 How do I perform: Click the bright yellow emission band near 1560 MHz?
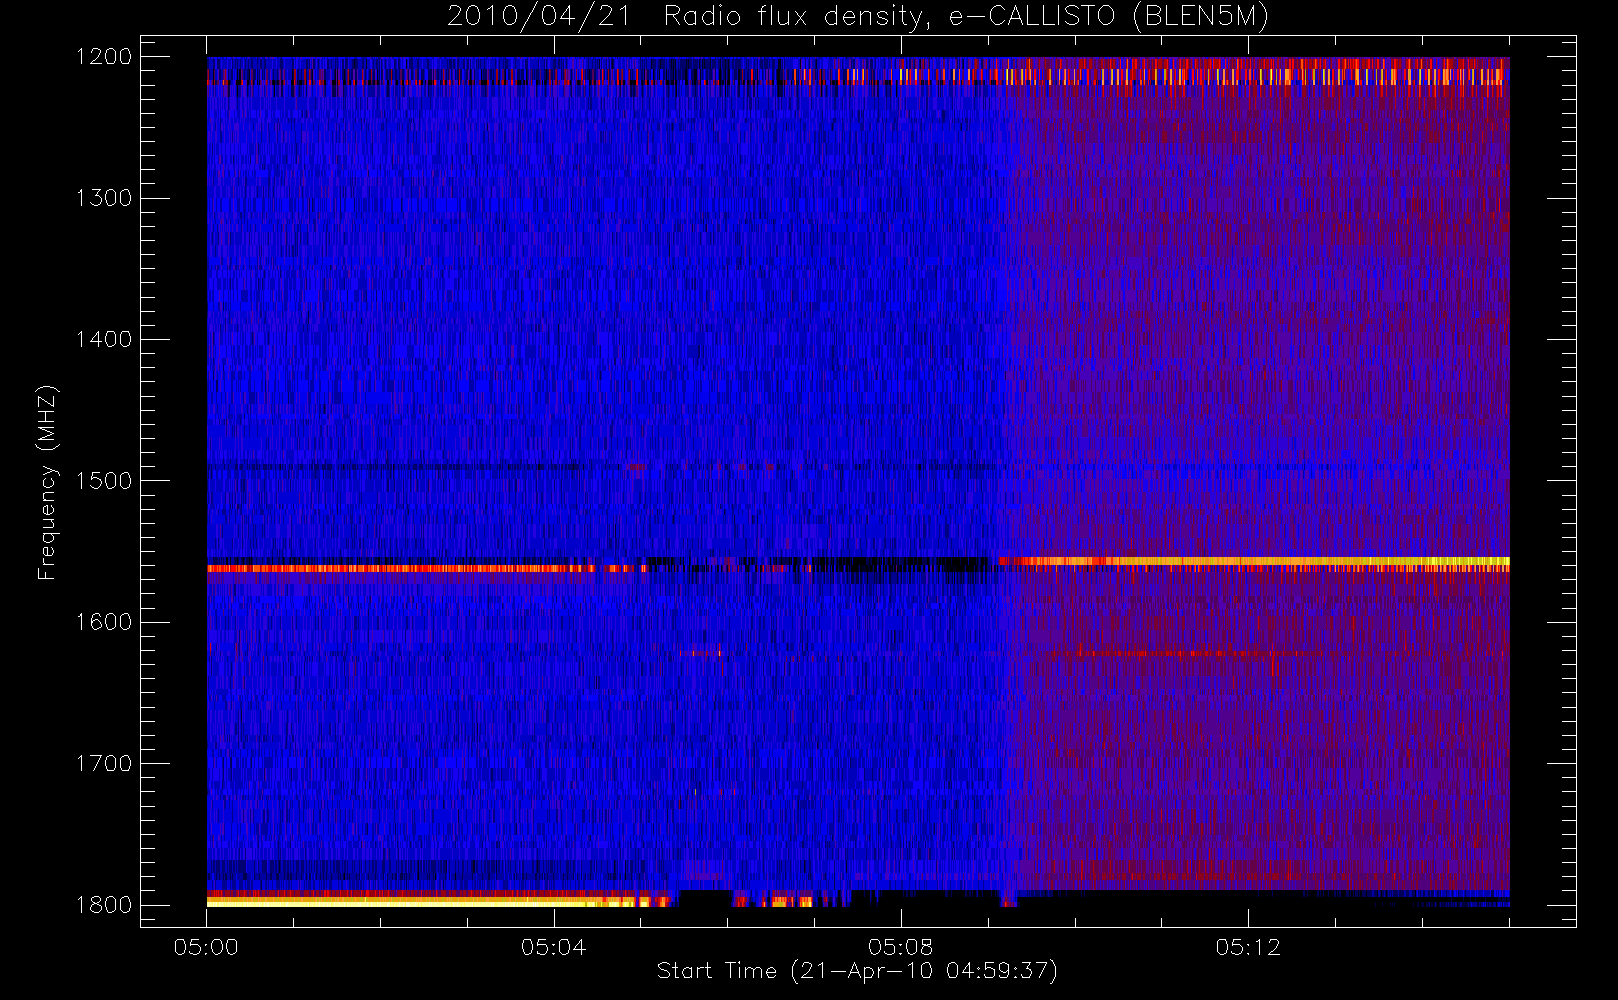point(1254,562)
